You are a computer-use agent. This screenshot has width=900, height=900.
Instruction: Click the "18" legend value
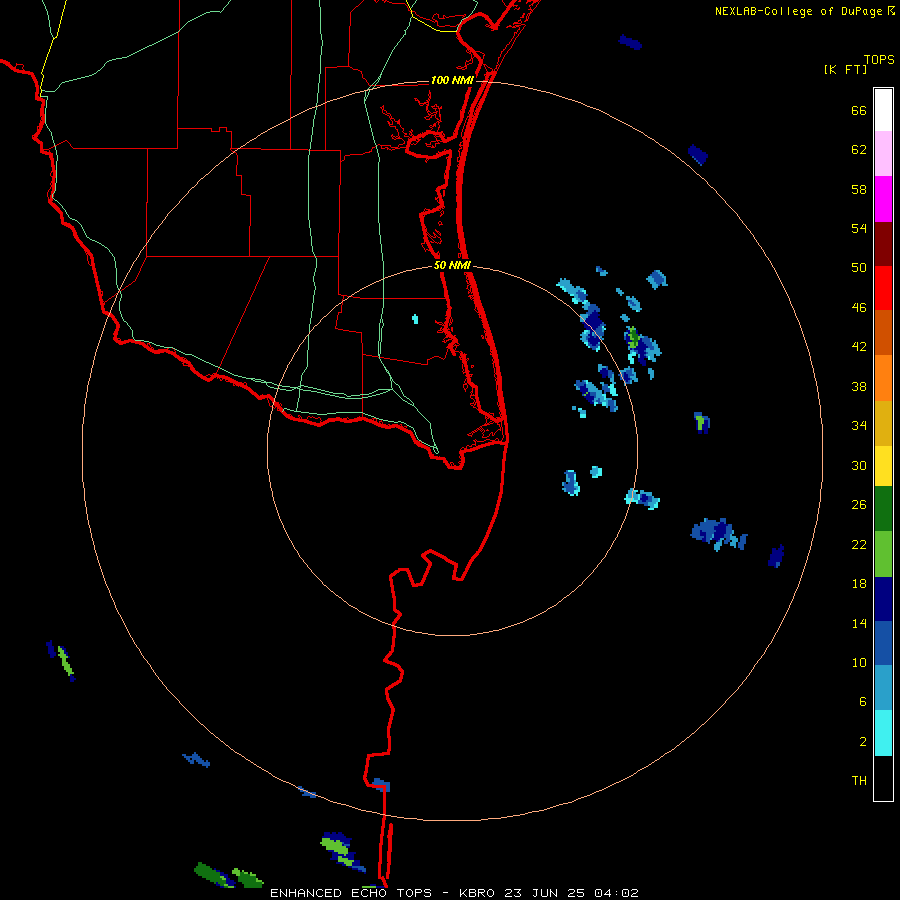[859, 584]
